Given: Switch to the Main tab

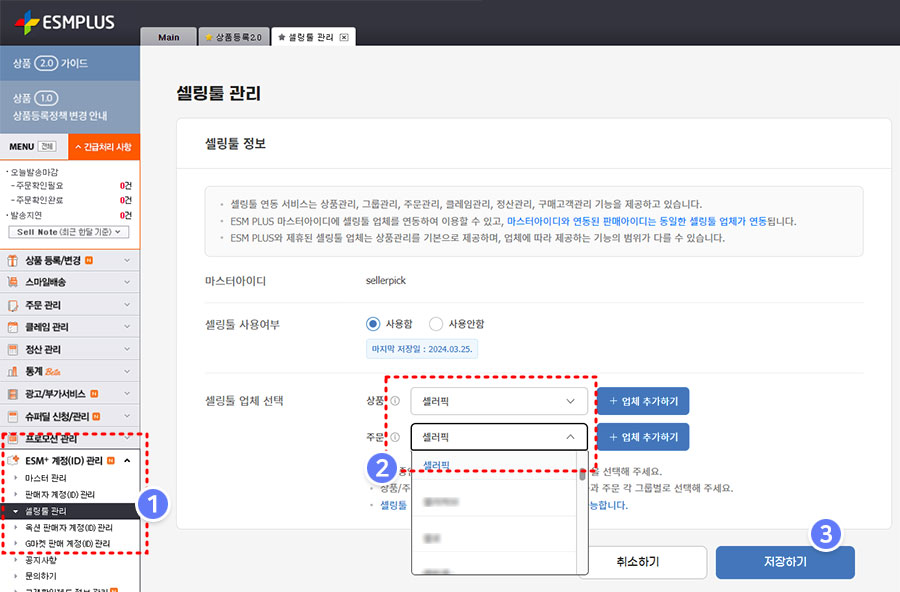Looking at the screenshot, I should point(169,37).
